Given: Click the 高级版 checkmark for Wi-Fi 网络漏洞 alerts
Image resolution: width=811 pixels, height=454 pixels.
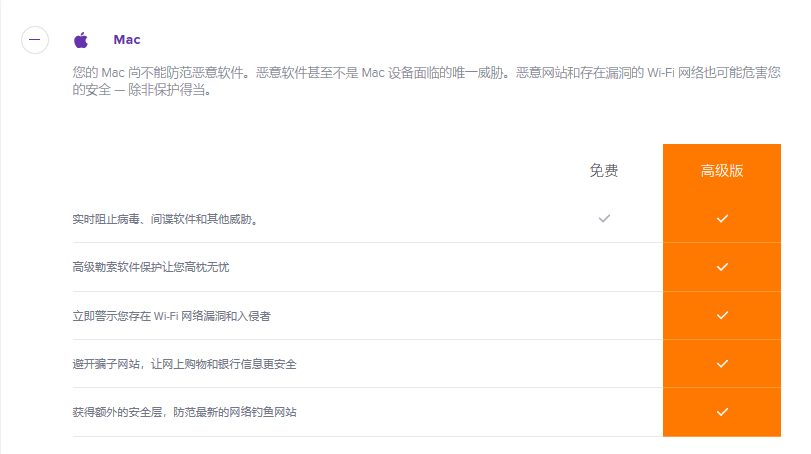Looking at the screenshot, I should [722, 315].
